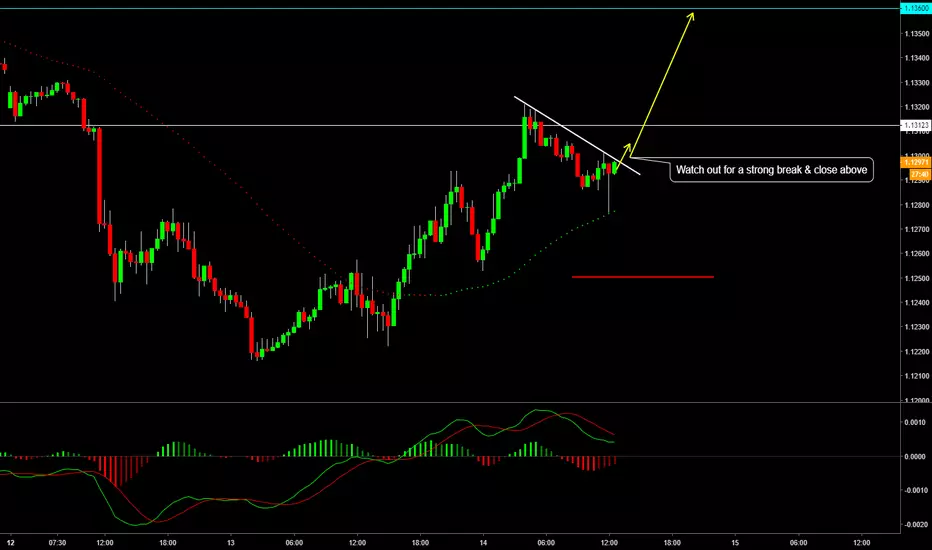This screenshot has width=932, height=550.
Task: Click the 1.12400 price axis label
Action: [x=916, y=303]
